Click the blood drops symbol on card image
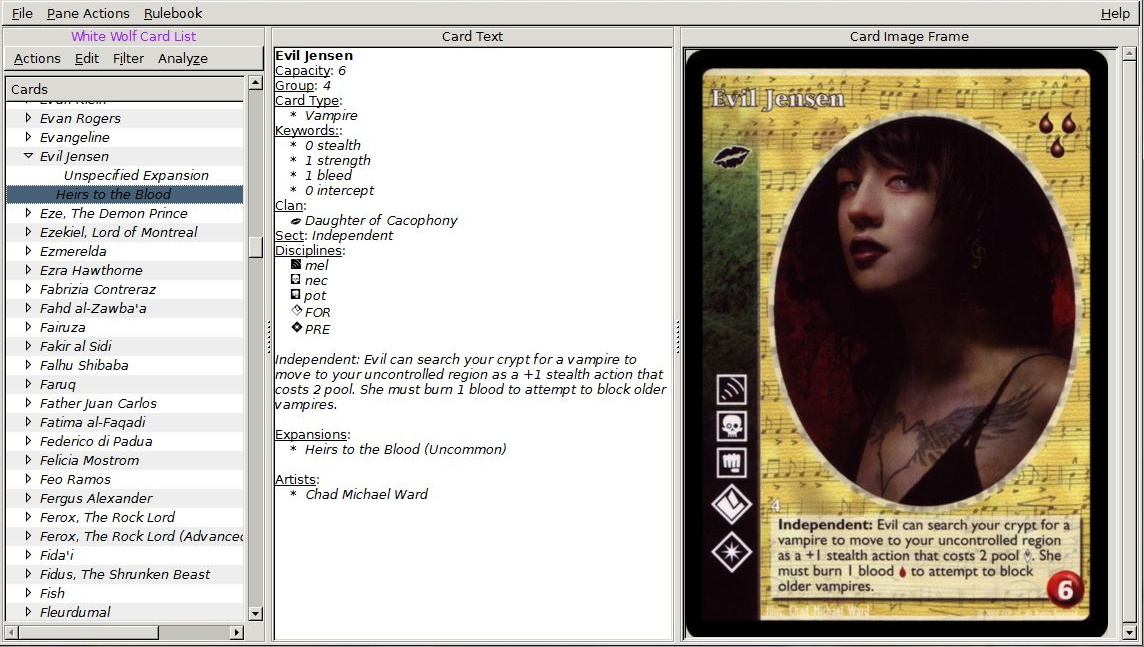 (x=1057, y=134)
